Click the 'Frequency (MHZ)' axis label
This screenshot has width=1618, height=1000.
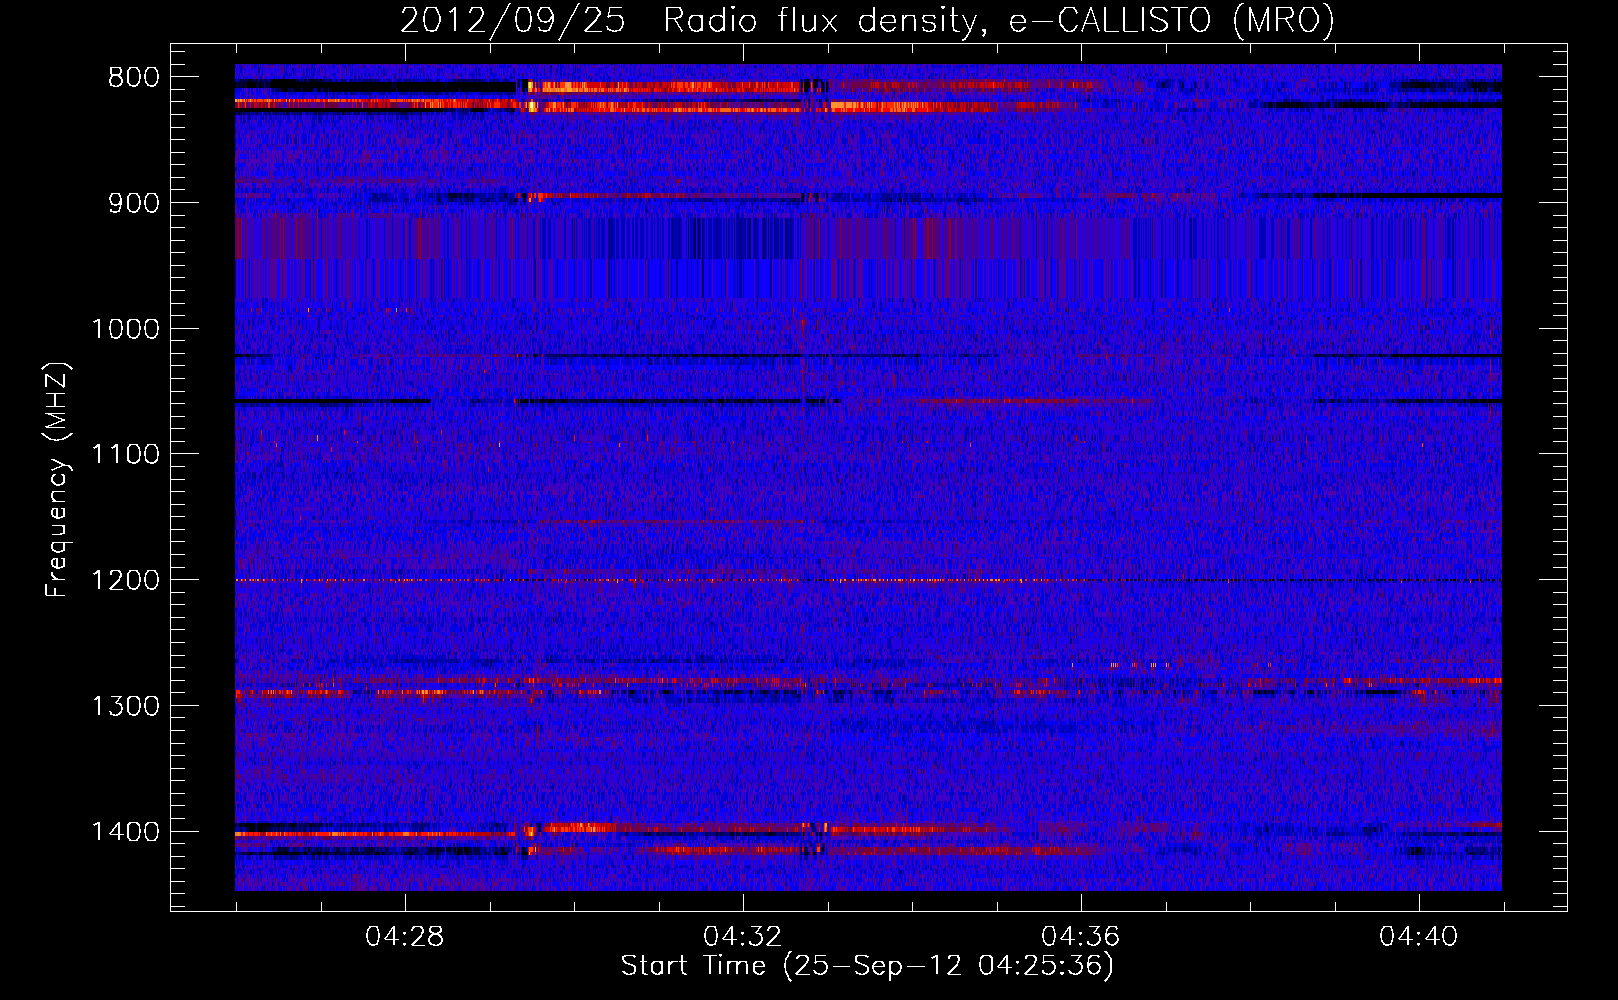tap(57, 480)
